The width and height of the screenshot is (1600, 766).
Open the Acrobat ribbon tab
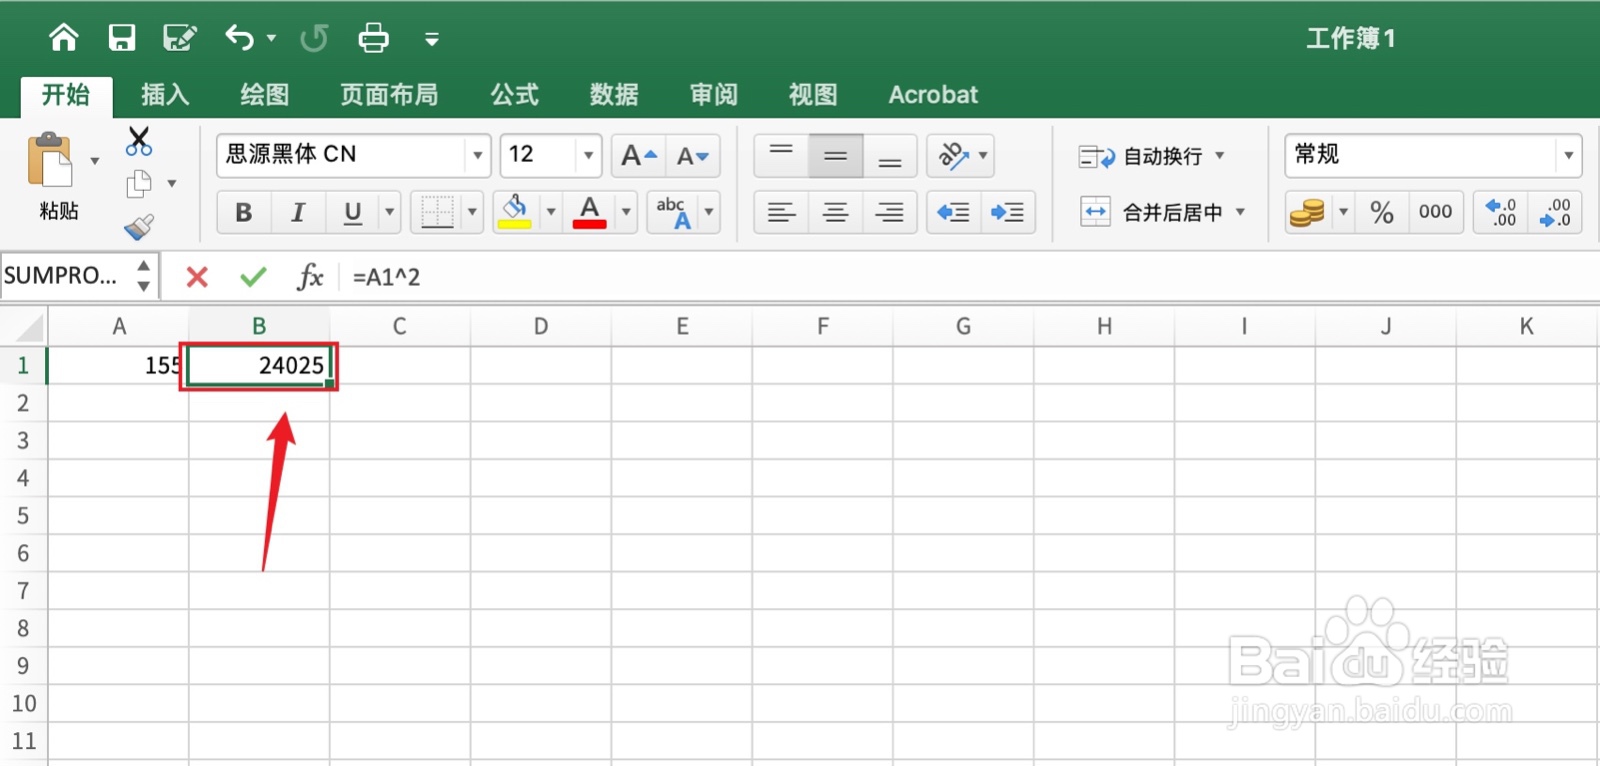pos(933,95)
